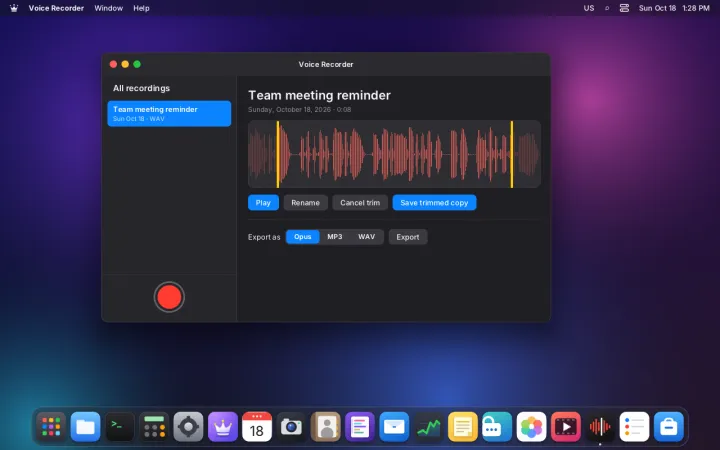Viewport: 720px width, 450px height.
Task: Start a new recording with the red record button
Action: [169, 297]
